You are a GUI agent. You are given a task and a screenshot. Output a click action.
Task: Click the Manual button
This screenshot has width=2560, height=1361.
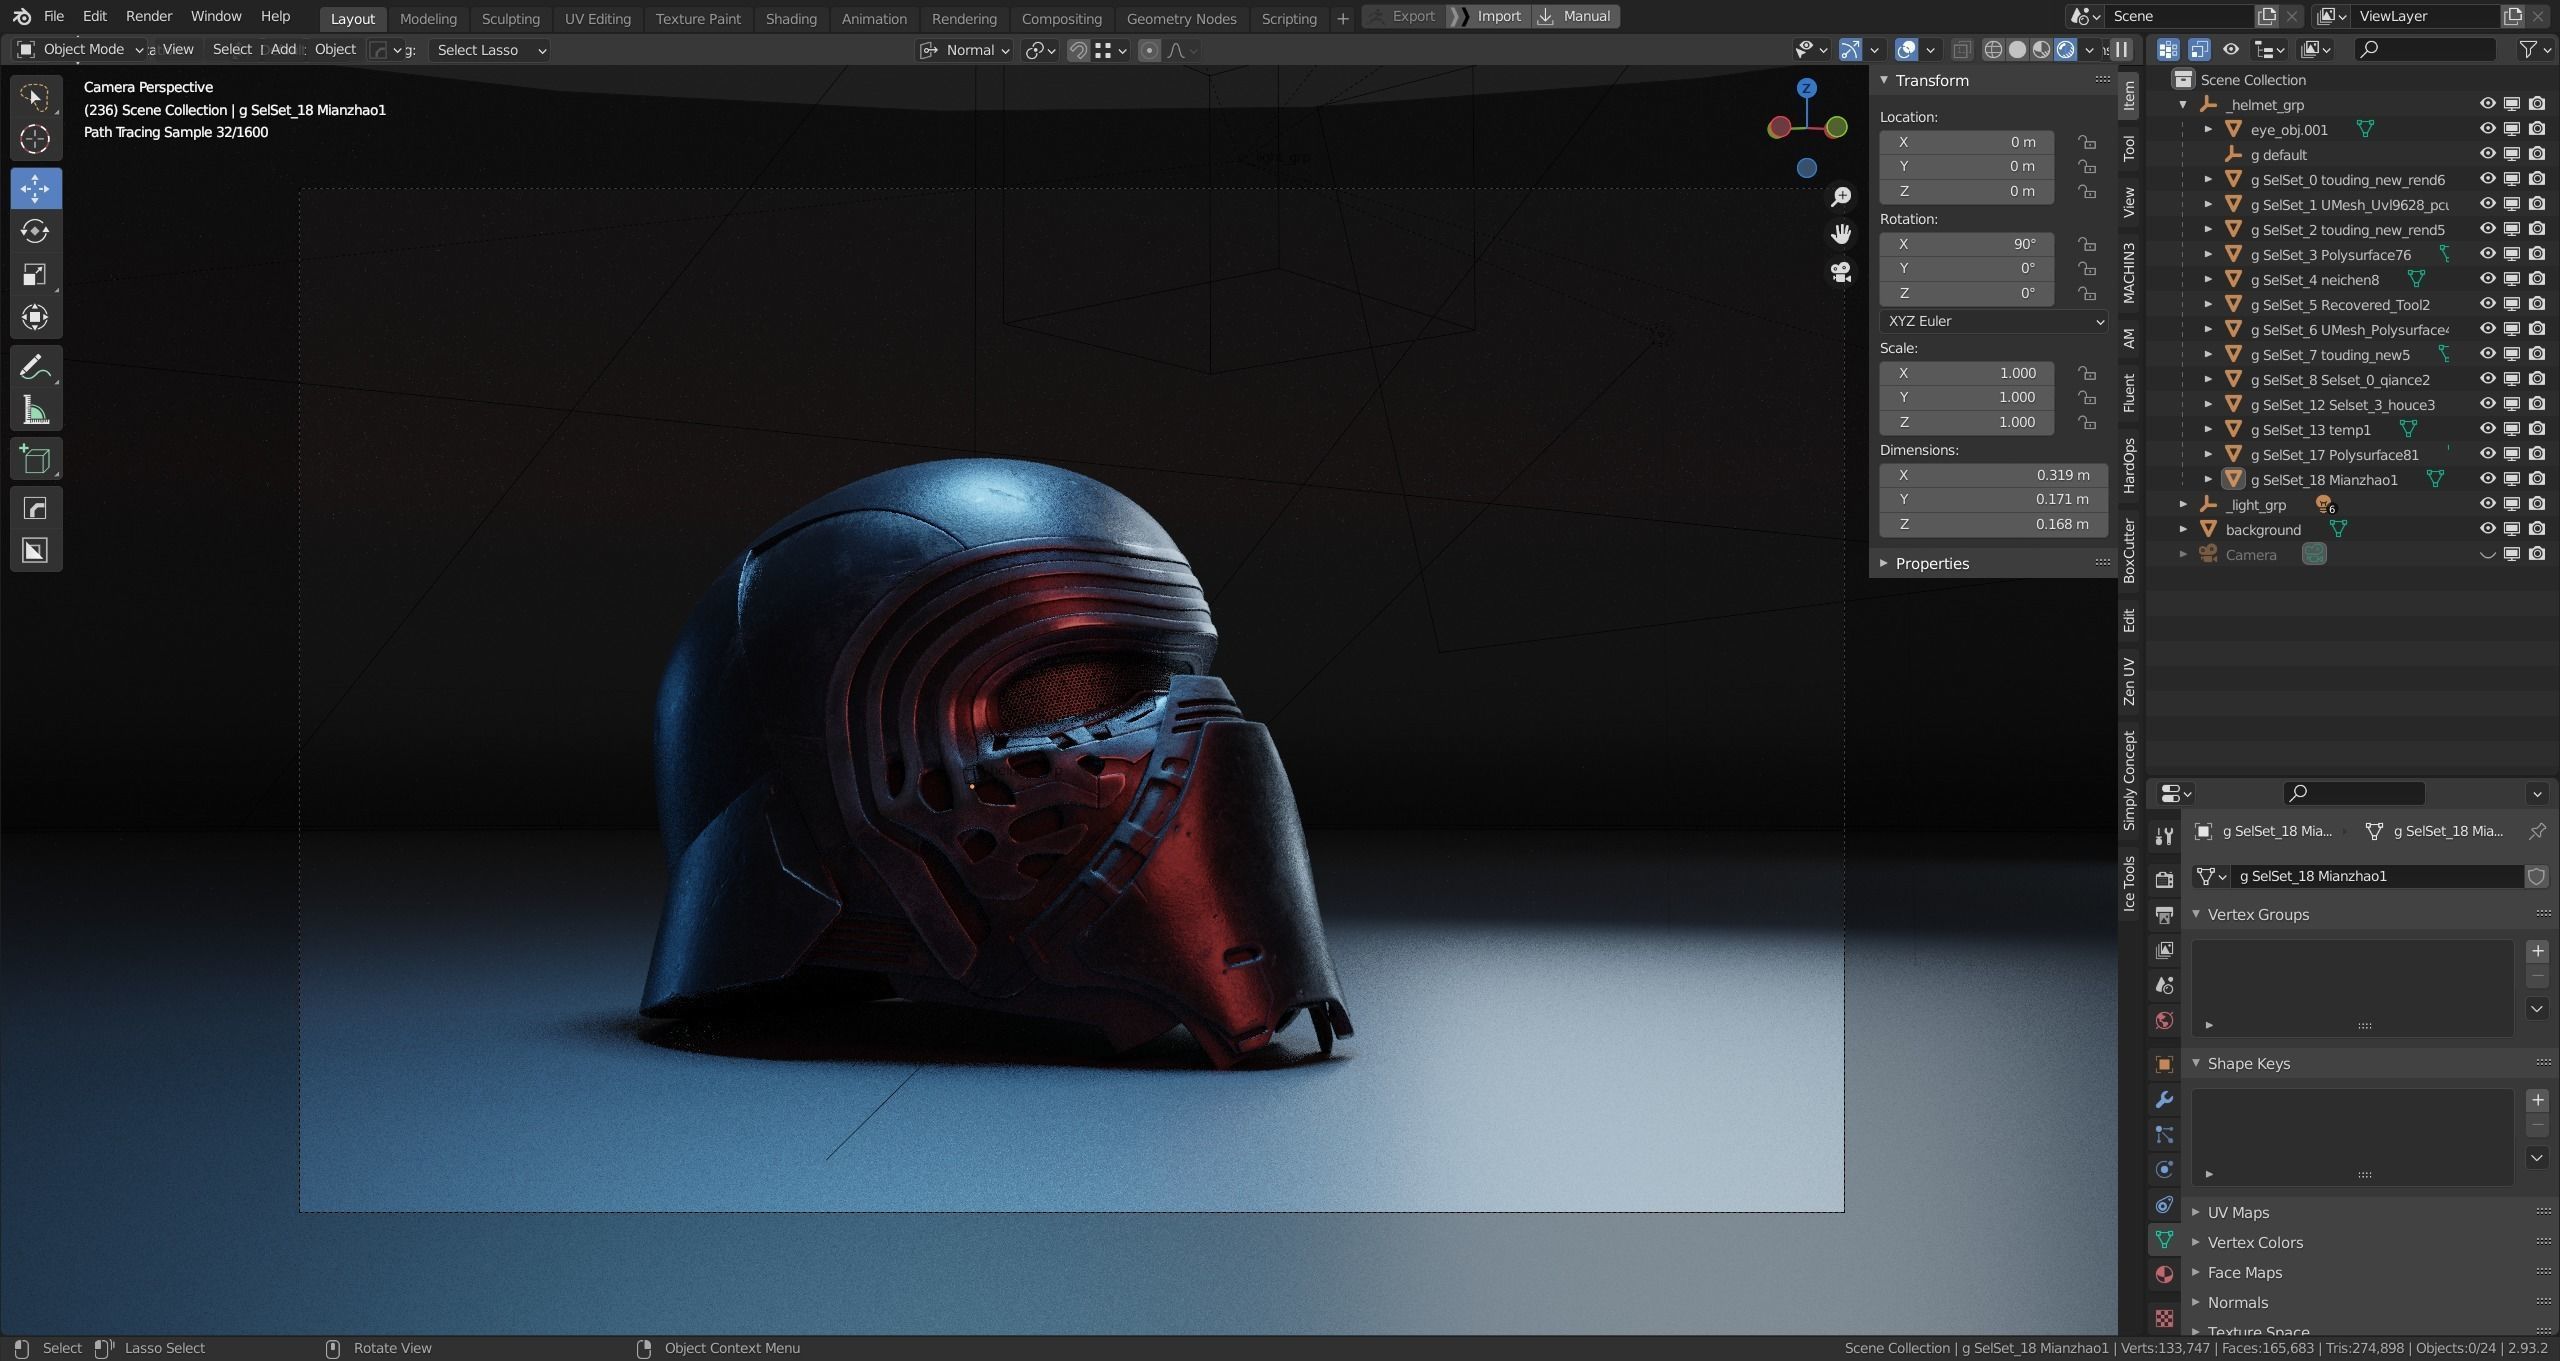1575,16
